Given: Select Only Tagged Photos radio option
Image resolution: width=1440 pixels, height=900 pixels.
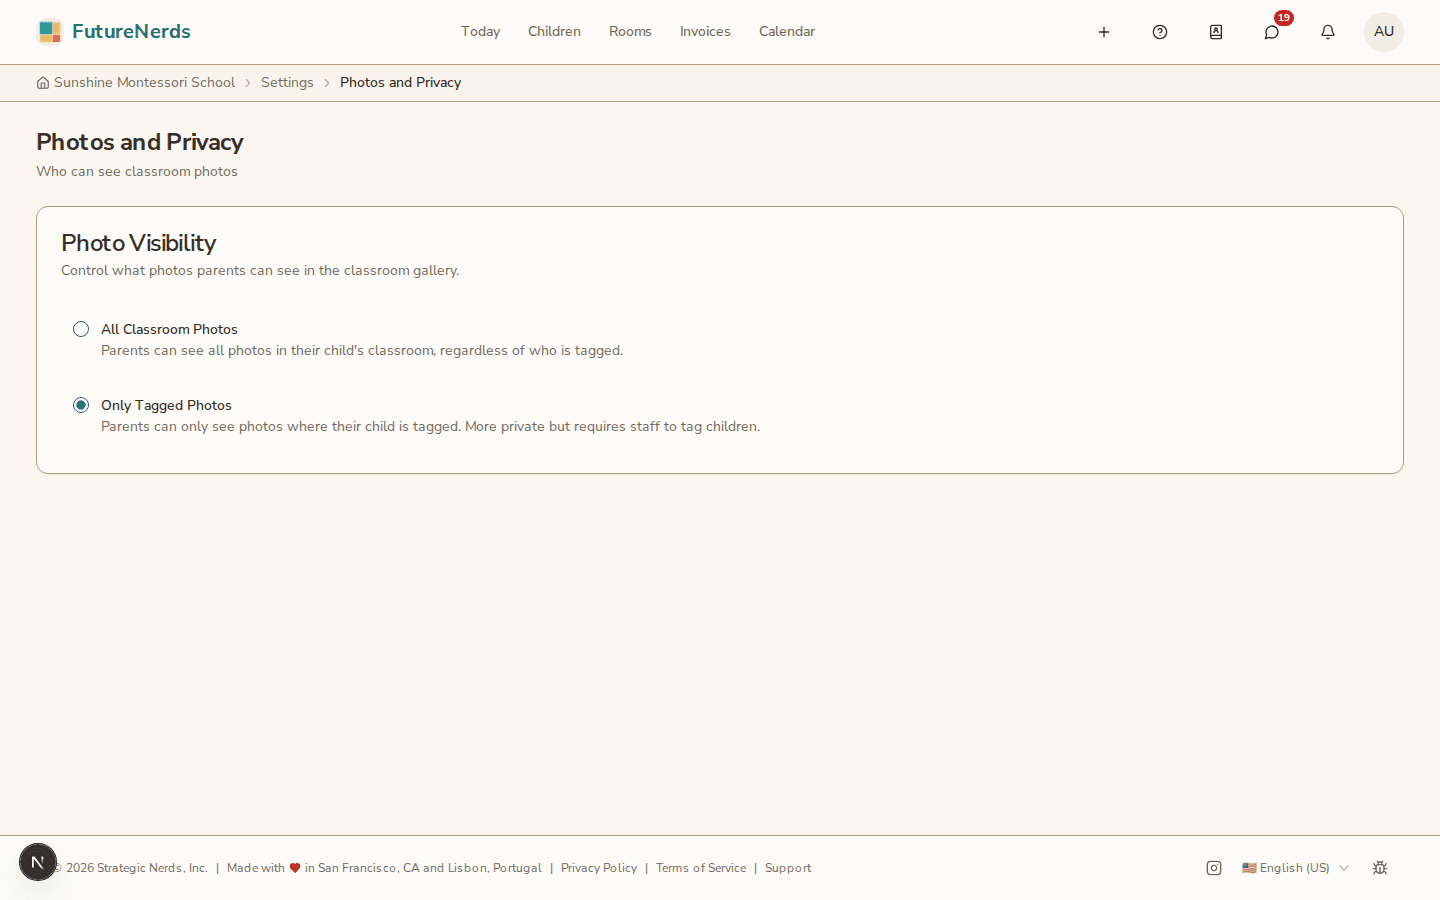Looking at the screenshot, I should [x=81, y=405].
